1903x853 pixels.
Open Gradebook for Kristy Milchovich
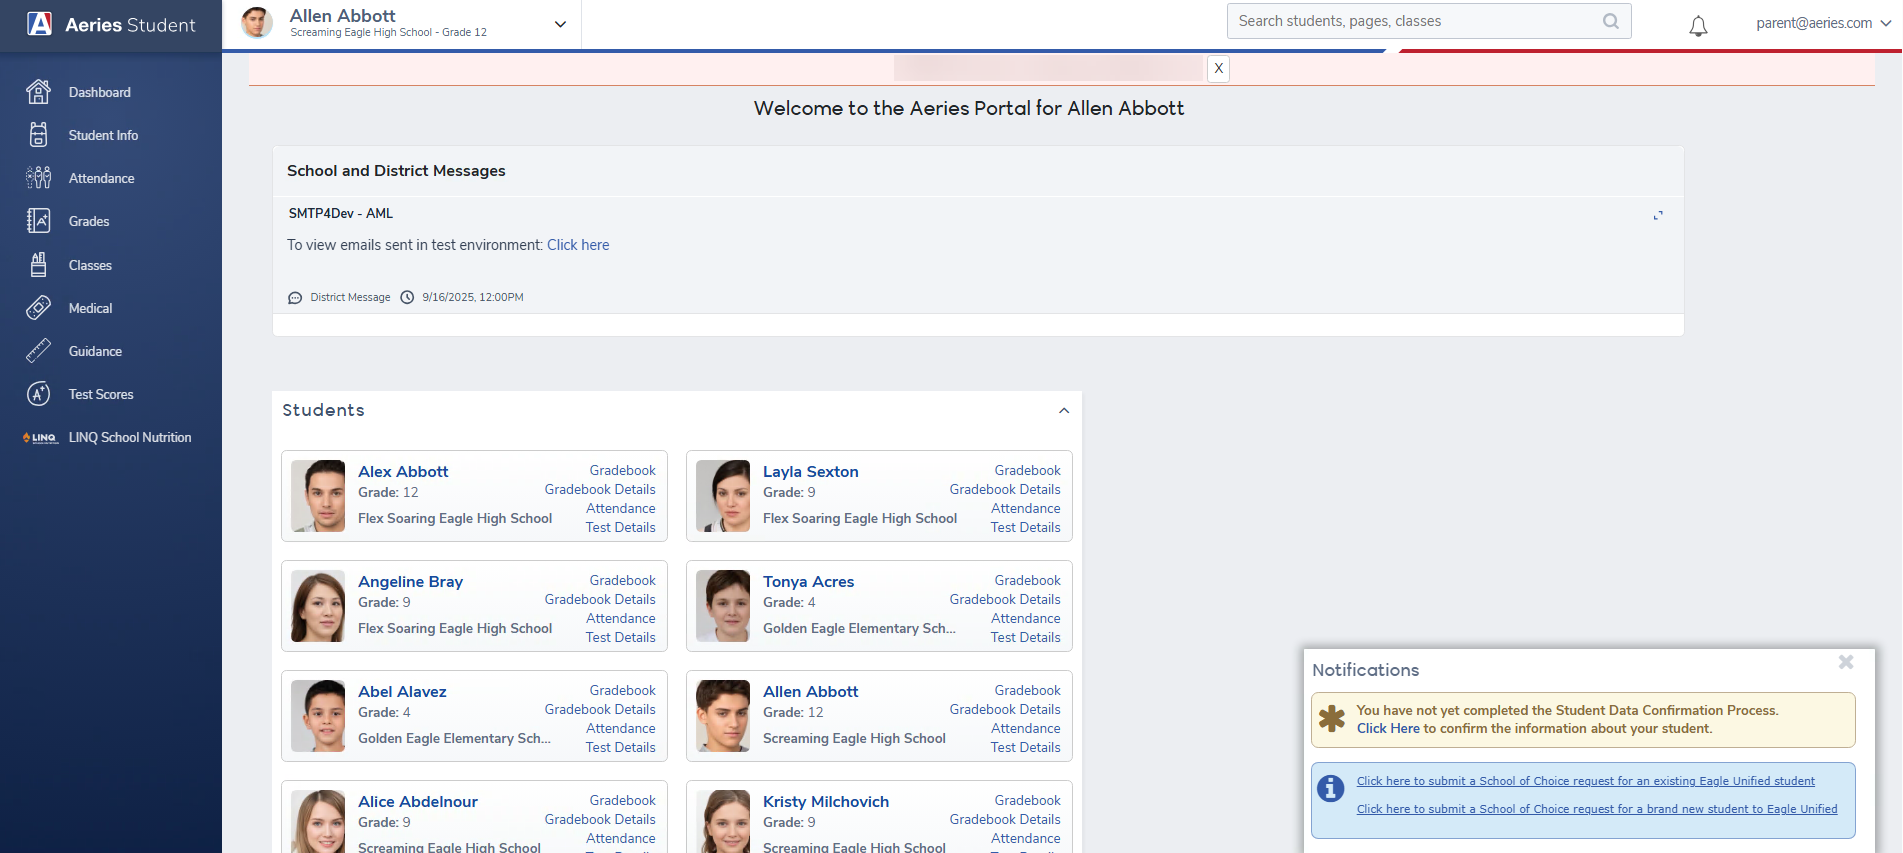tap(1027, 800)
